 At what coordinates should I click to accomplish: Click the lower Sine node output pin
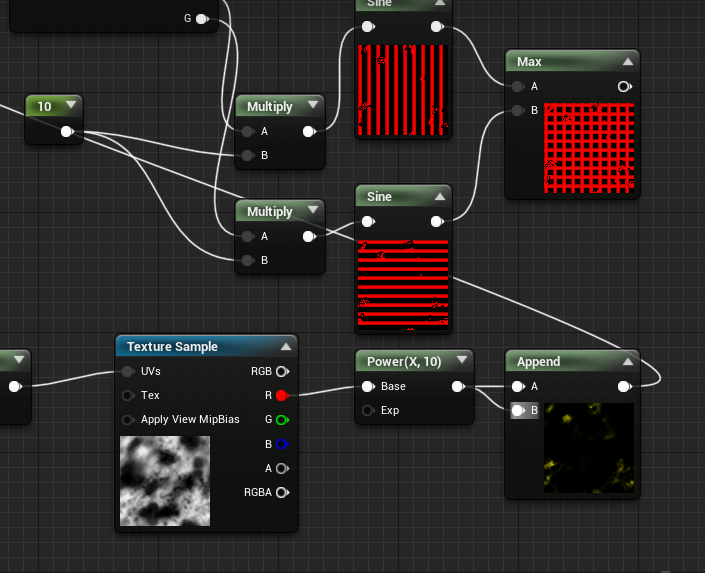[437, 221]
